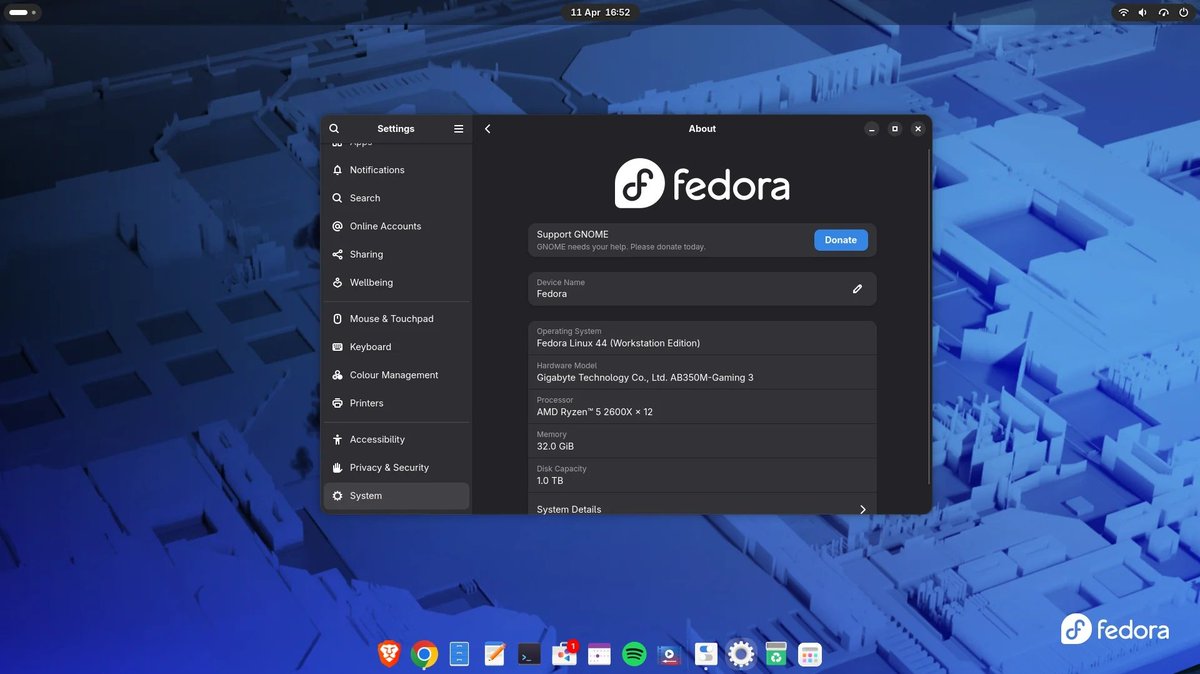
Task: Click the Settings gear in the dock
Action: coord(741,654)
